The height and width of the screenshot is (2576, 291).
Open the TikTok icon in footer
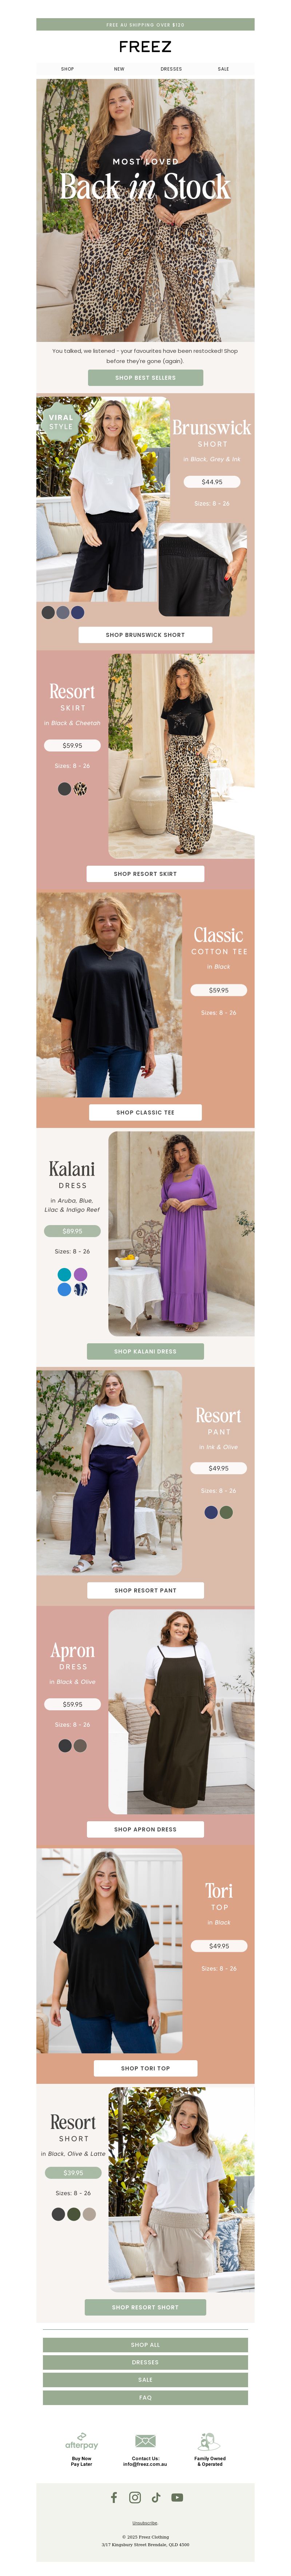point(156,2497)
